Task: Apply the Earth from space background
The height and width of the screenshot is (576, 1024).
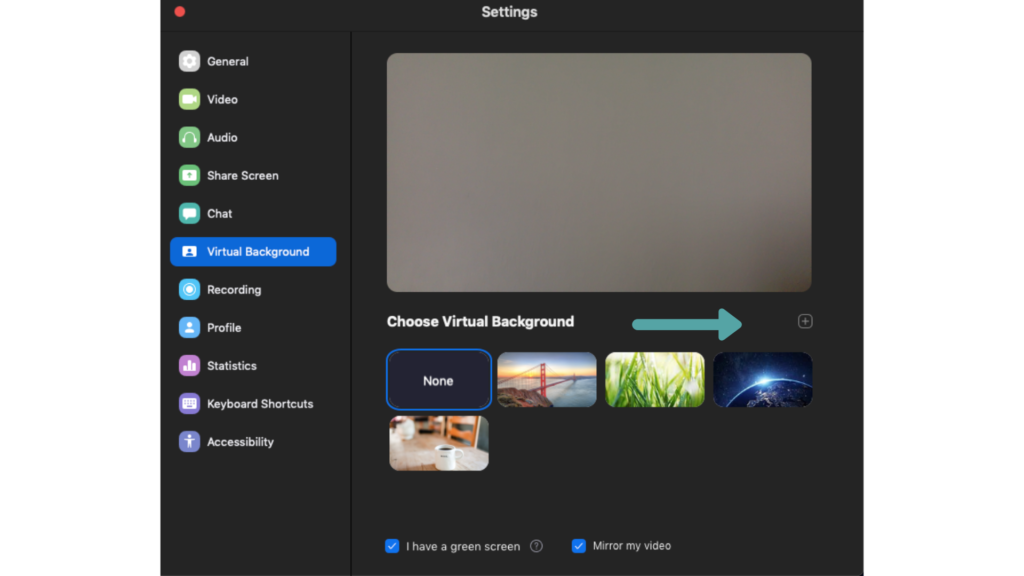Action: [762, 380]
